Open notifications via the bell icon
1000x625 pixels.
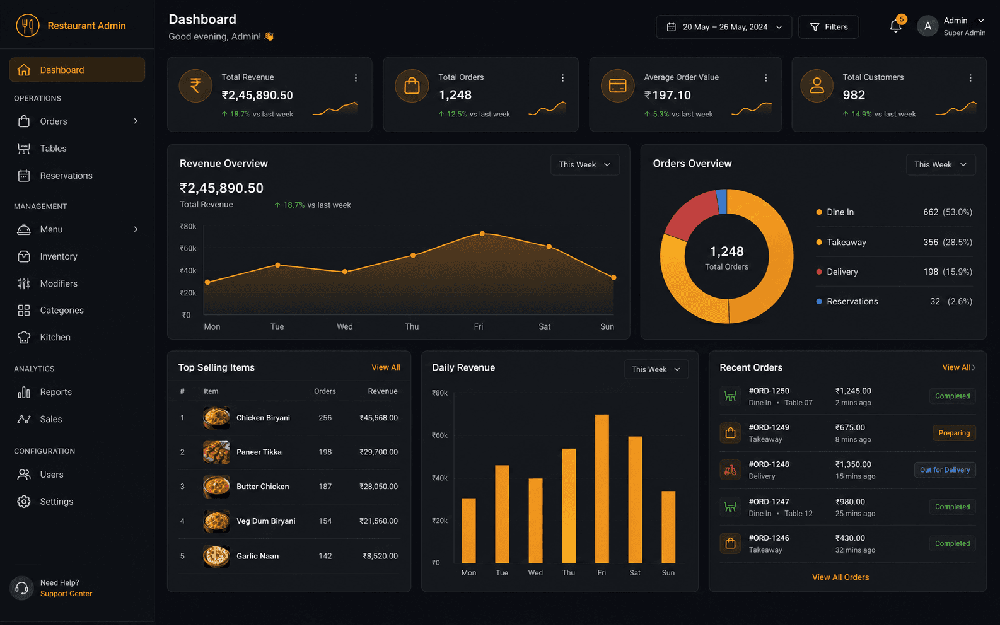coord(895,26)
